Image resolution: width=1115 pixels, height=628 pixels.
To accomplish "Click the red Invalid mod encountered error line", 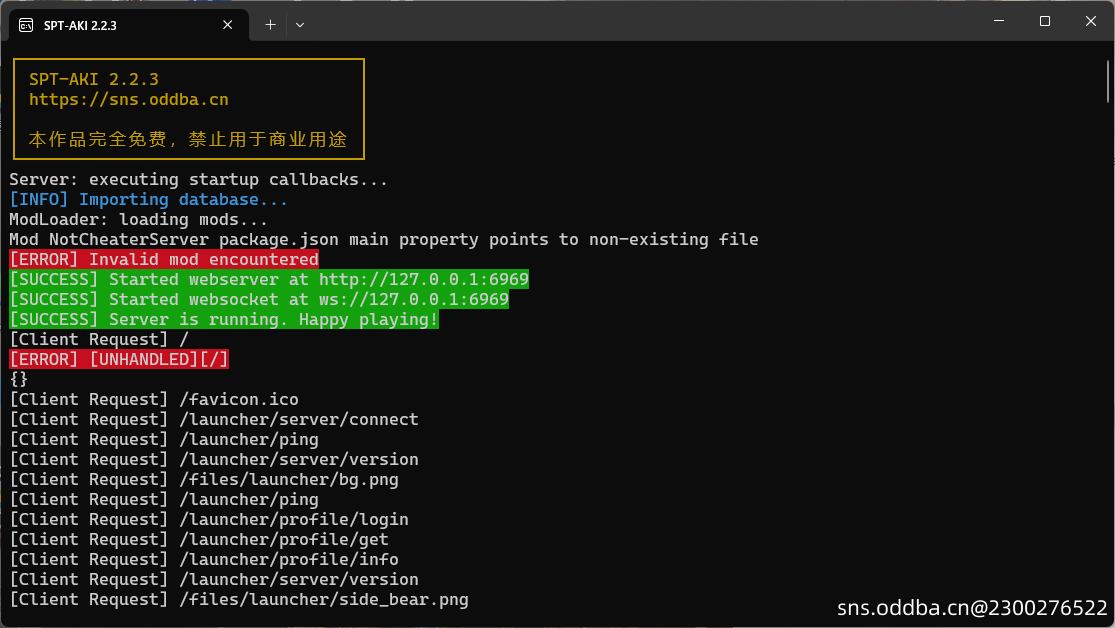I will (x=164, y=259).
